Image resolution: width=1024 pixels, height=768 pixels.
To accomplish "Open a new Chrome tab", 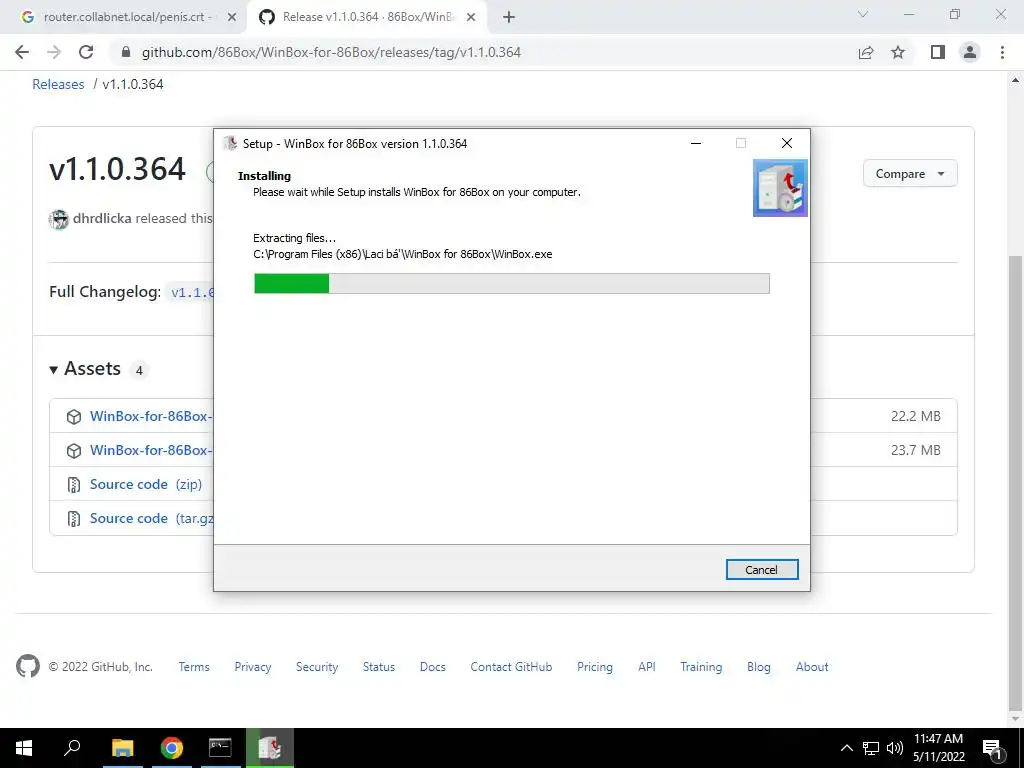I will 509,17.
